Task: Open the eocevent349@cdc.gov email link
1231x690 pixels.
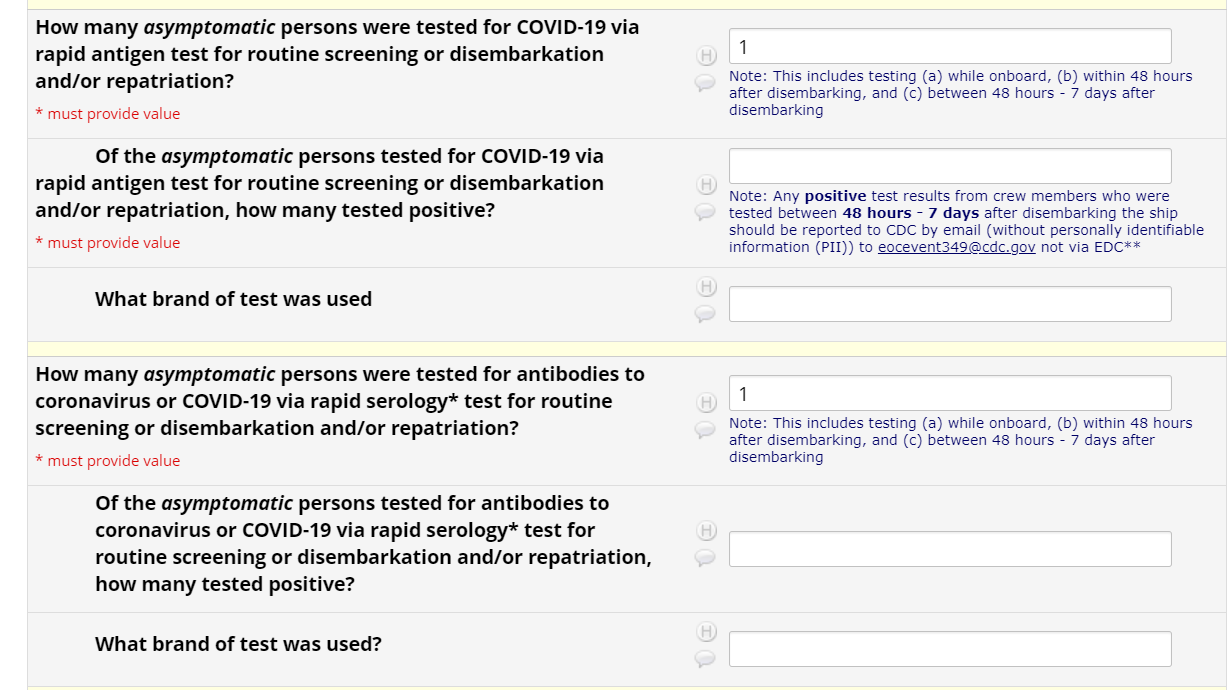Action: point(956,247)
